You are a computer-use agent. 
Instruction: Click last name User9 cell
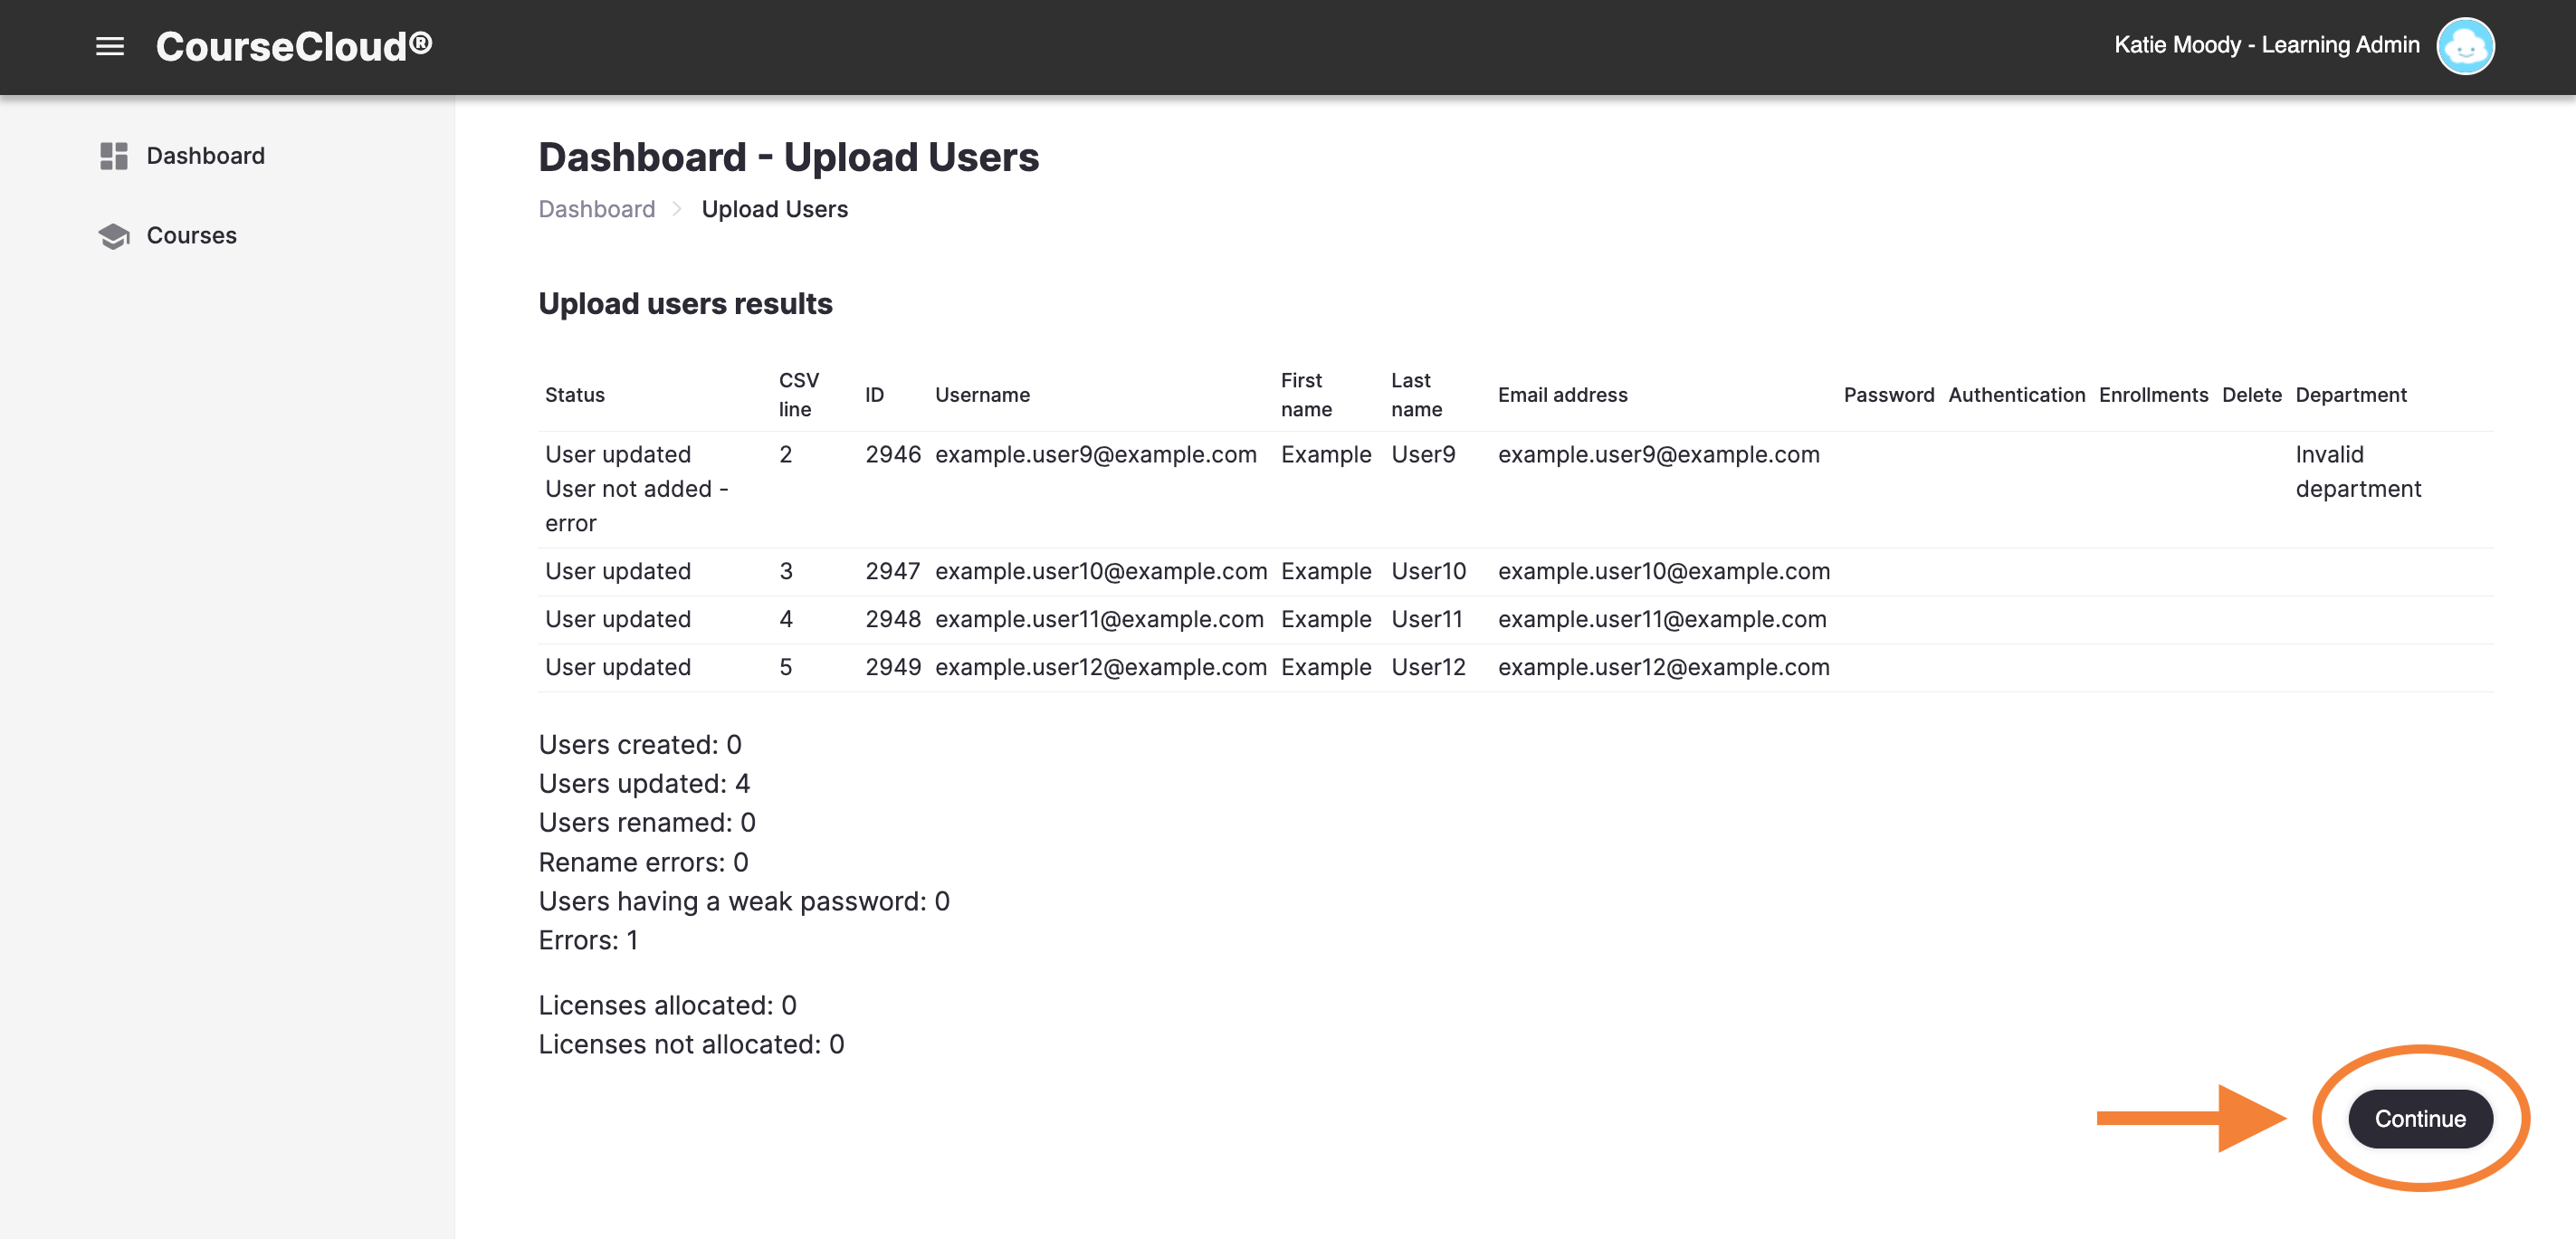(x=1422, y=455)
